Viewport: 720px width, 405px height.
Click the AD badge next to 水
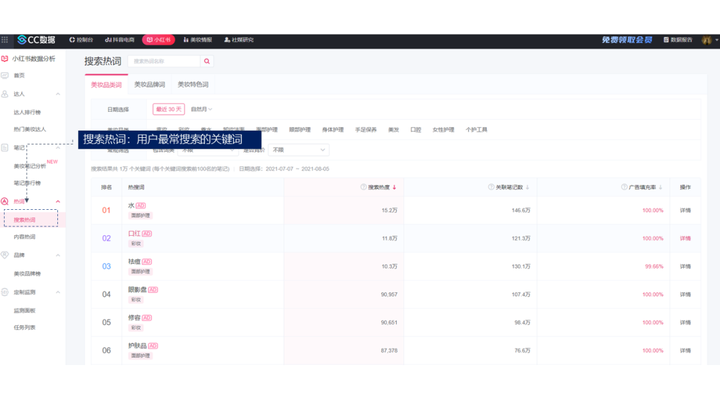(x=141, y=205)
